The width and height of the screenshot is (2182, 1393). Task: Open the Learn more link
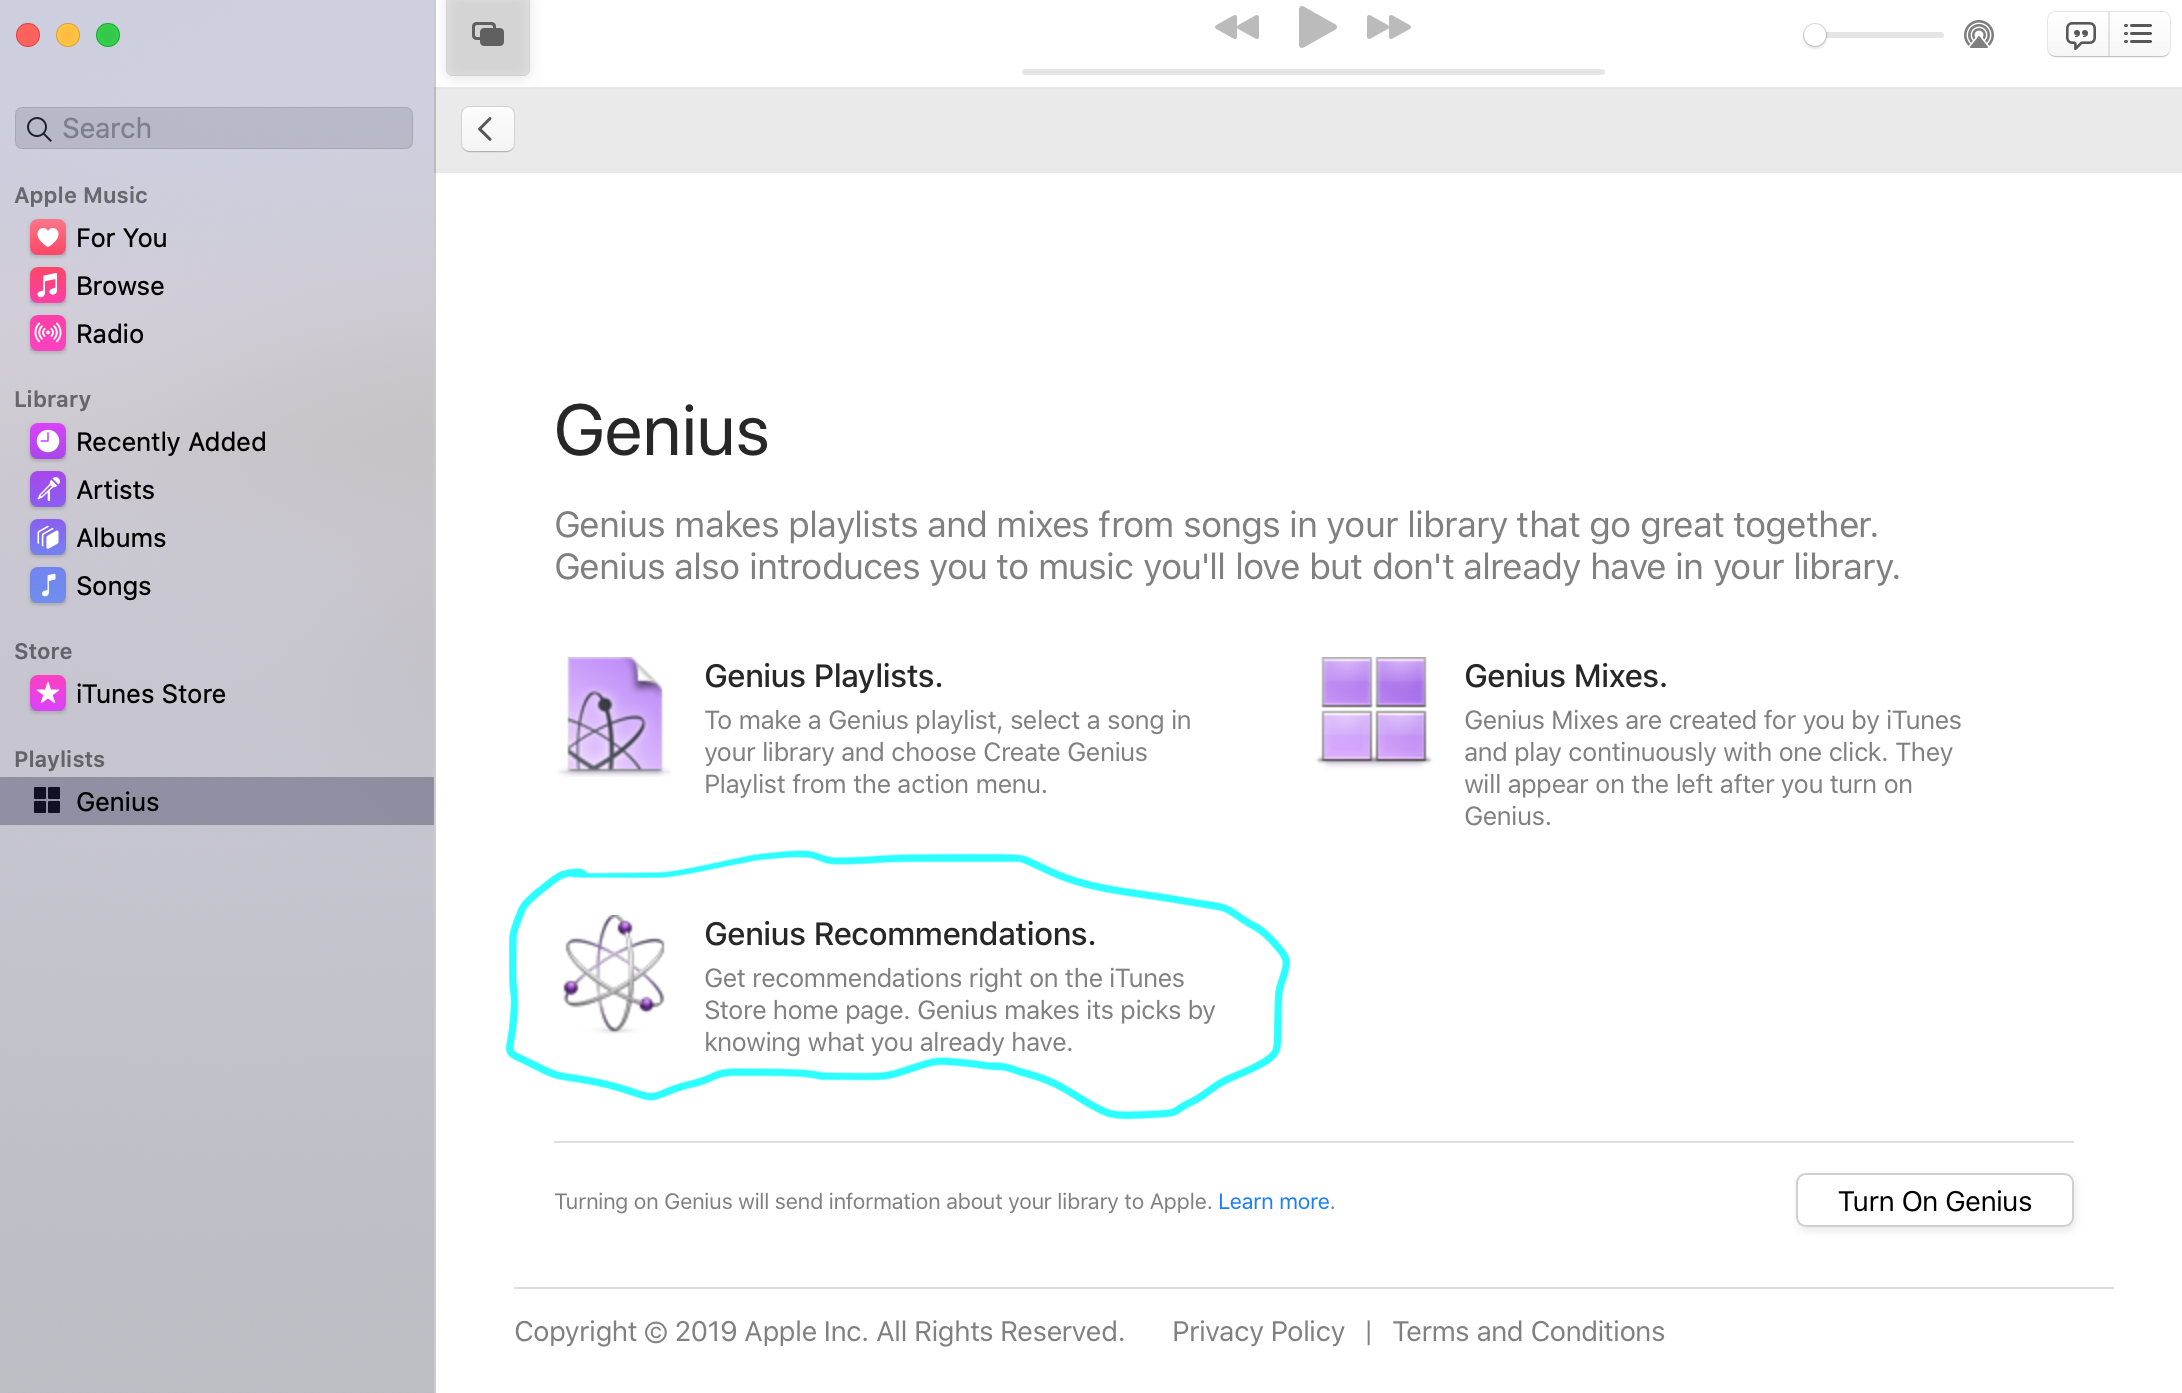point(1273,1202)
